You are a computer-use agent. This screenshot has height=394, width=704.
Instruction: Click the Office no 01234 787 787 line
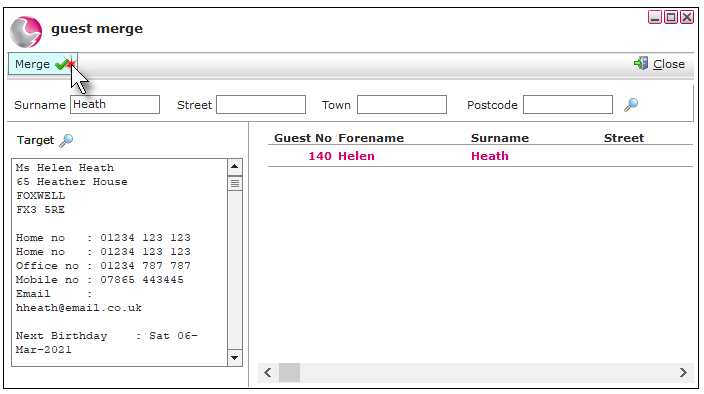pyautogui.click(x=103, y=266)
